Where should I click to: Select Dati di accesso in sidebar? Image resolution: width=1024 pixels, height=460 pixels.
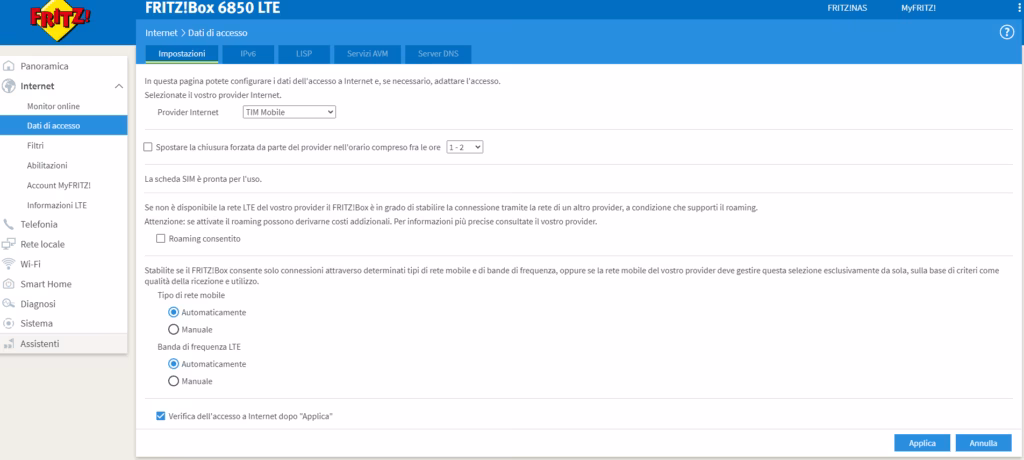(x=63, y=125)
